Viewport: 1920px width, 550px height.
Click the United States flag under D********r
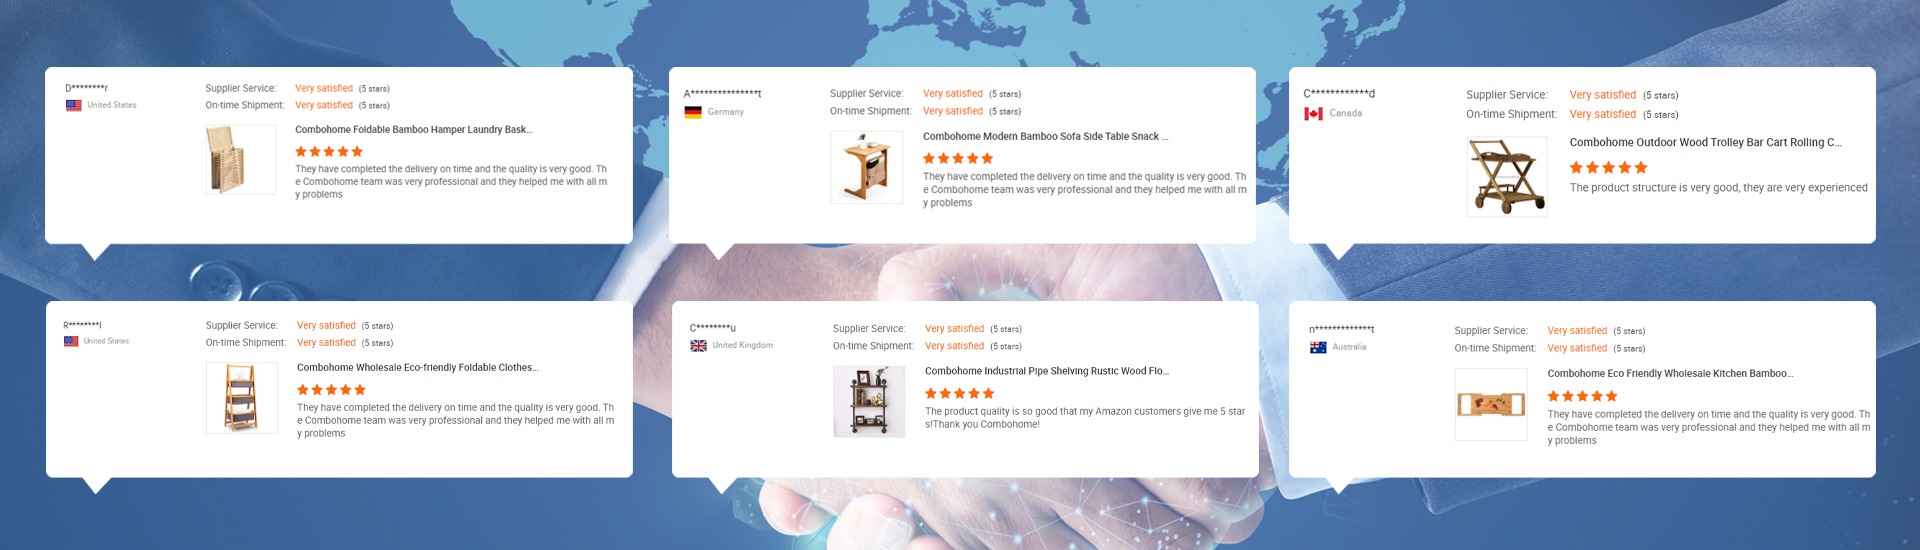[74, 105]
